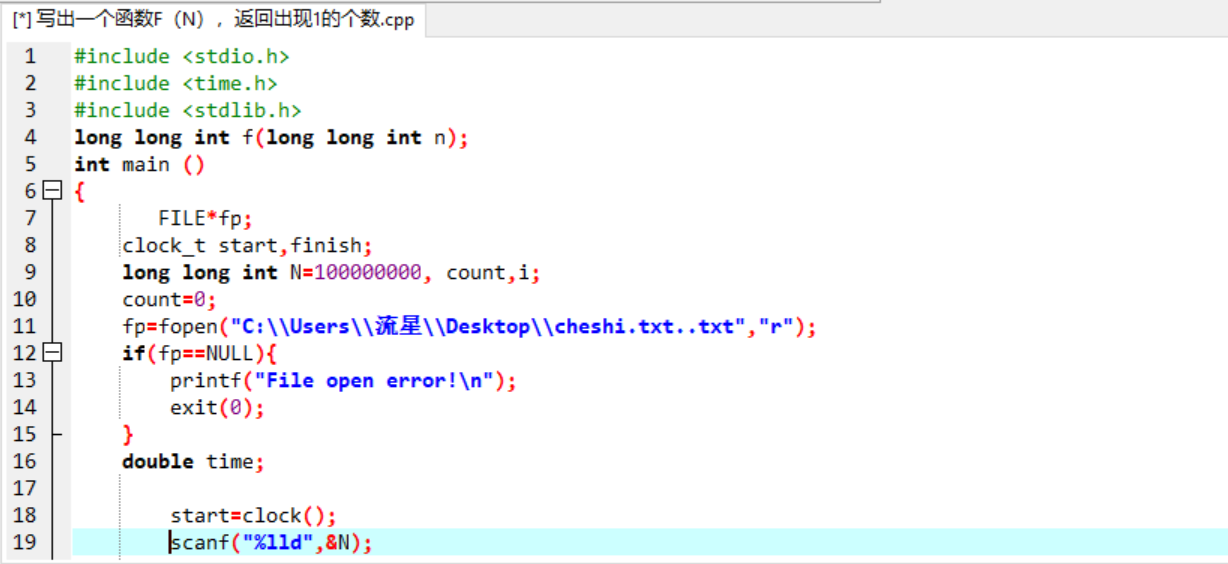Image resolution: width=1228 pixels, height=564 pixels.
Task: Click the closing brace on line 15
Action: (128, 434)
